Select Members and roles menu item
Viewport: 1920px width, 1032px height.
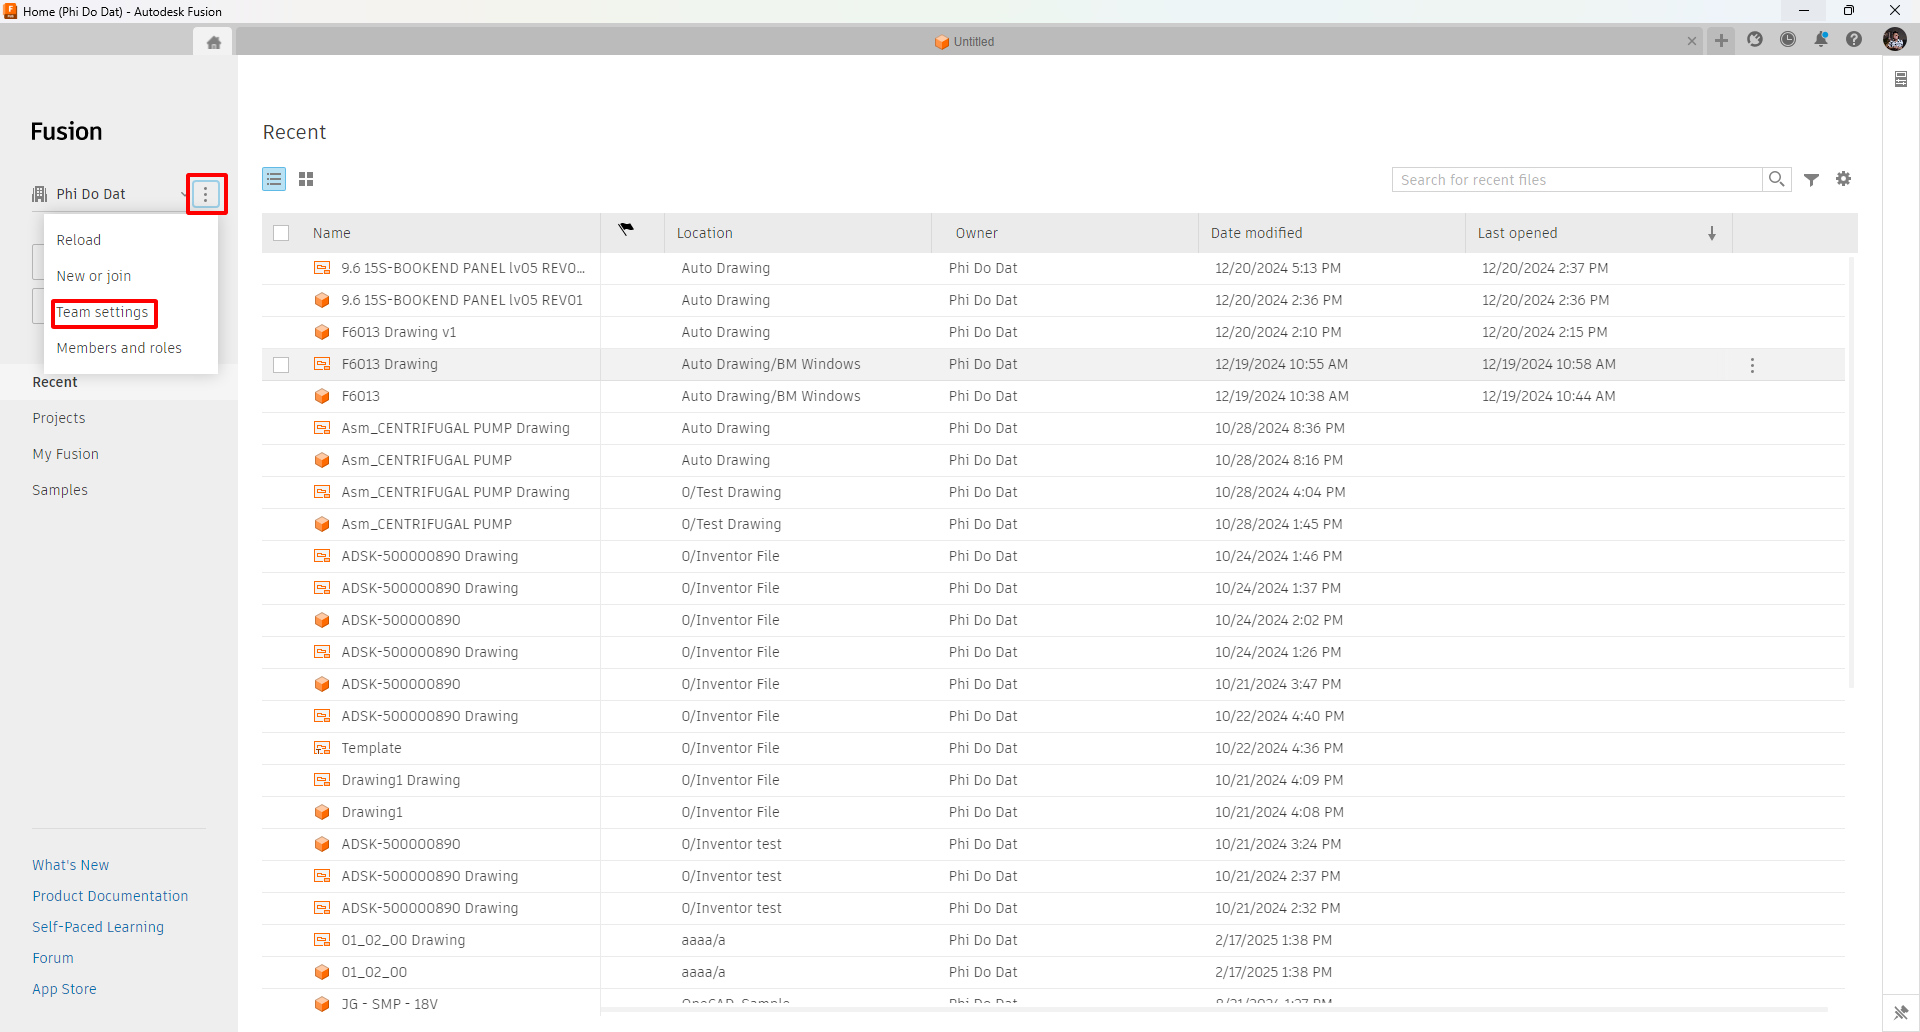point(119,348)
